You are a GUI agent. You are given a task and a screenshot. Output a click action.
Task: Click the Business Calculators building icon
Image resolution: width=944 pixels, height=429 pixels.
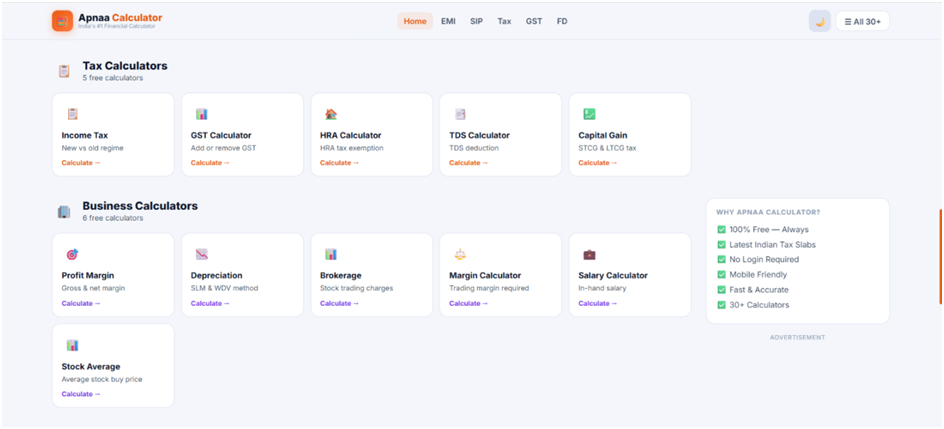64,212
